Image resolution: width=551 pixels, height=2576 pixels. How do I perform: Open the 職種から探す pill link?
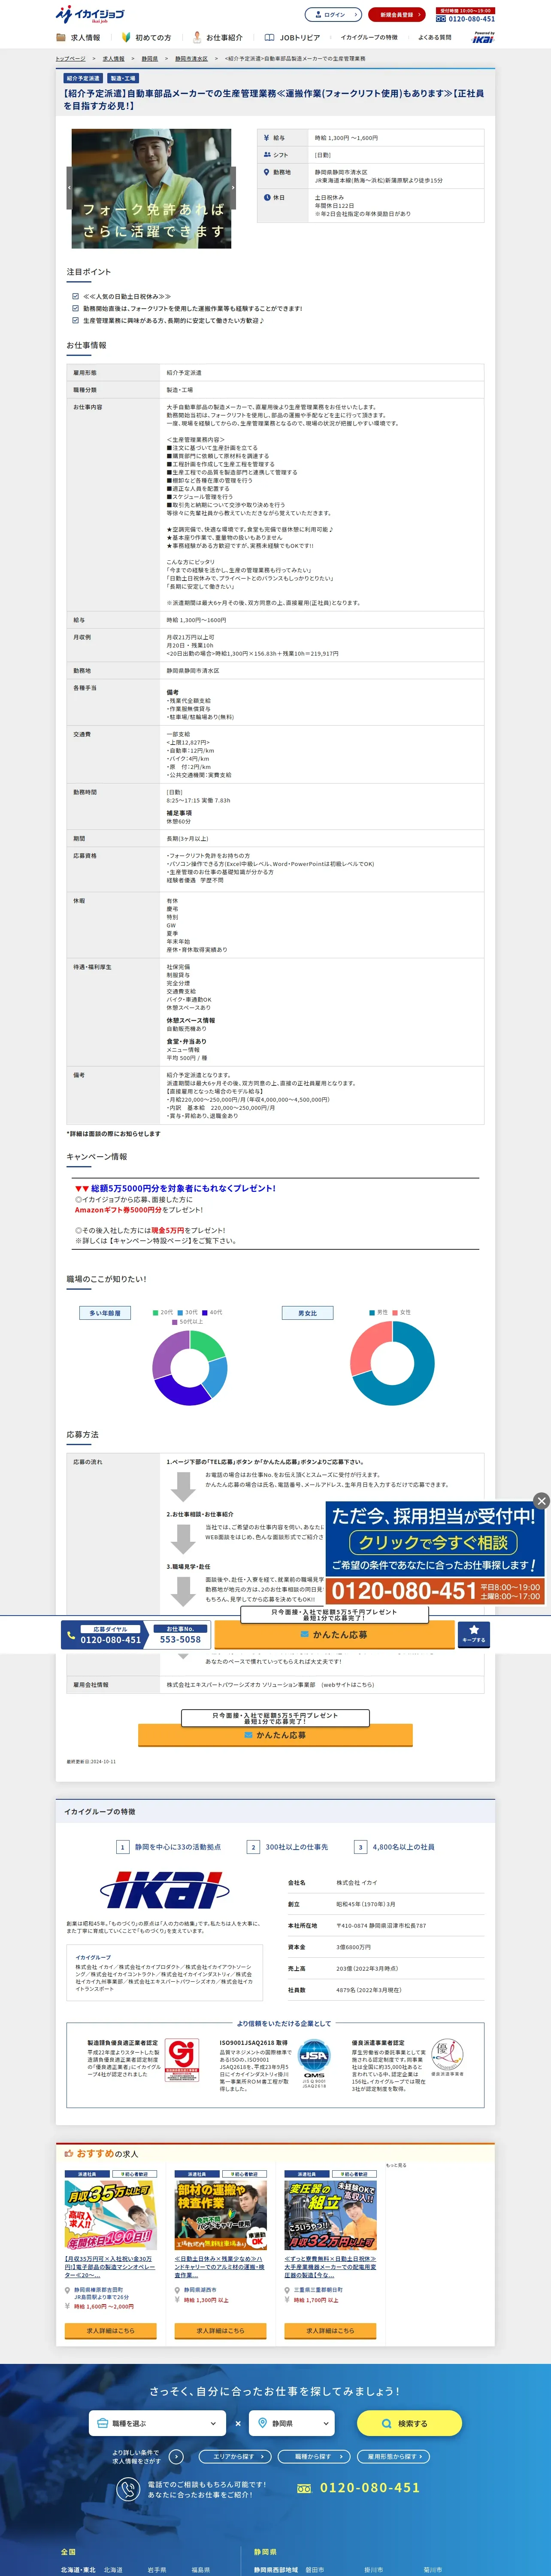tap(314, 2456)
